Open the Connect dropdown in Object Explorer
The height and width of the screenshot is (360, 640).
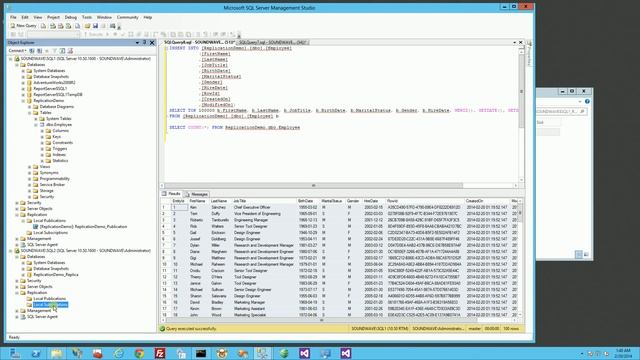point(17,51)
